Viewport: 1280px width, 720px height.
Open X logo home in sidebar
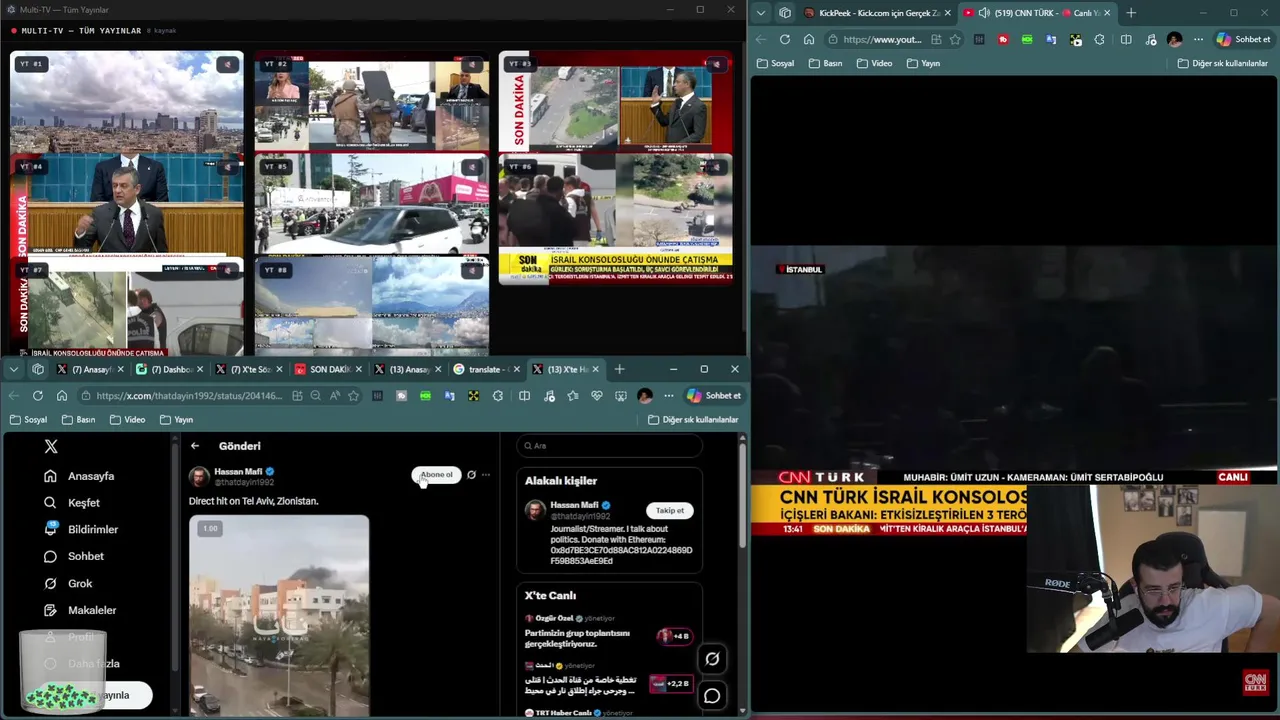[x=51, y=446]
